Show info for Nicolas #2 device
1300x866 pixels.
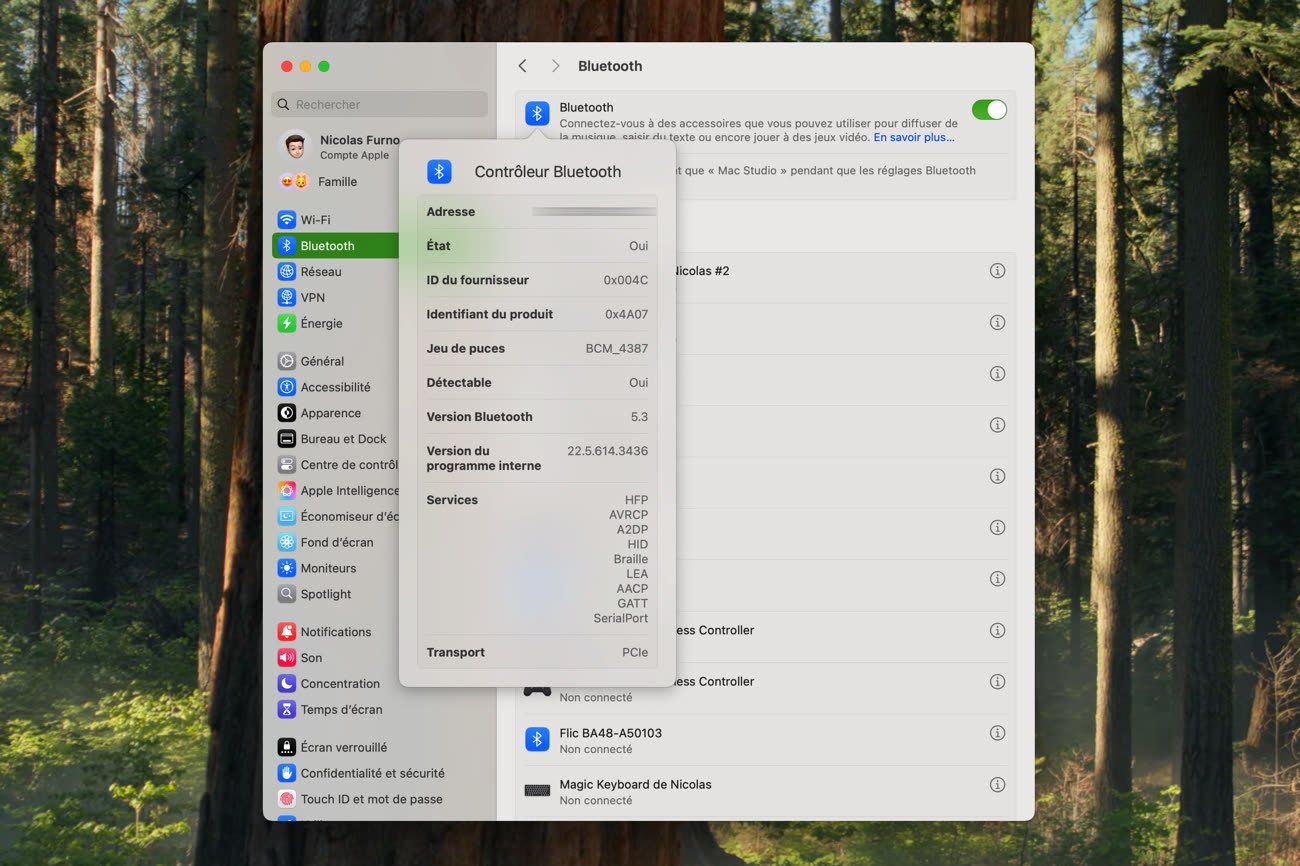[997, 271]
